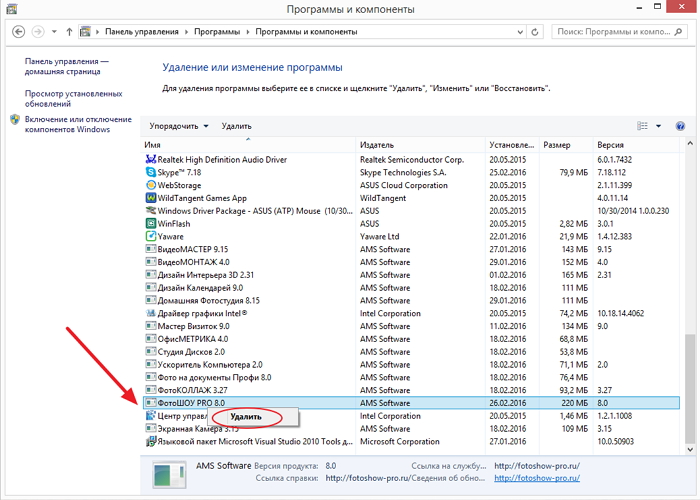Select ОфисМЕТРИКА 4.0 entry
This screenshot has width=700, height=500.
point(411,339)
